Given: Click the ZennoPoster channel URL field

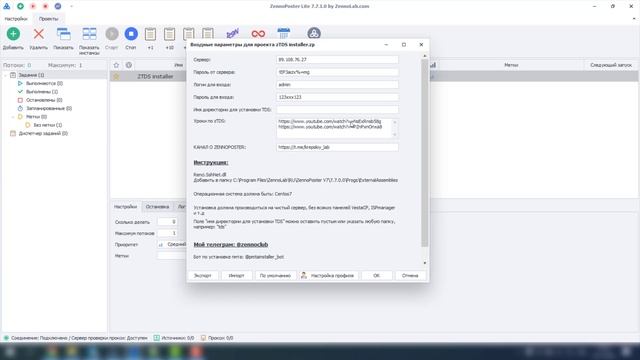Looking at the screenshot, I should tap(337, 147).
